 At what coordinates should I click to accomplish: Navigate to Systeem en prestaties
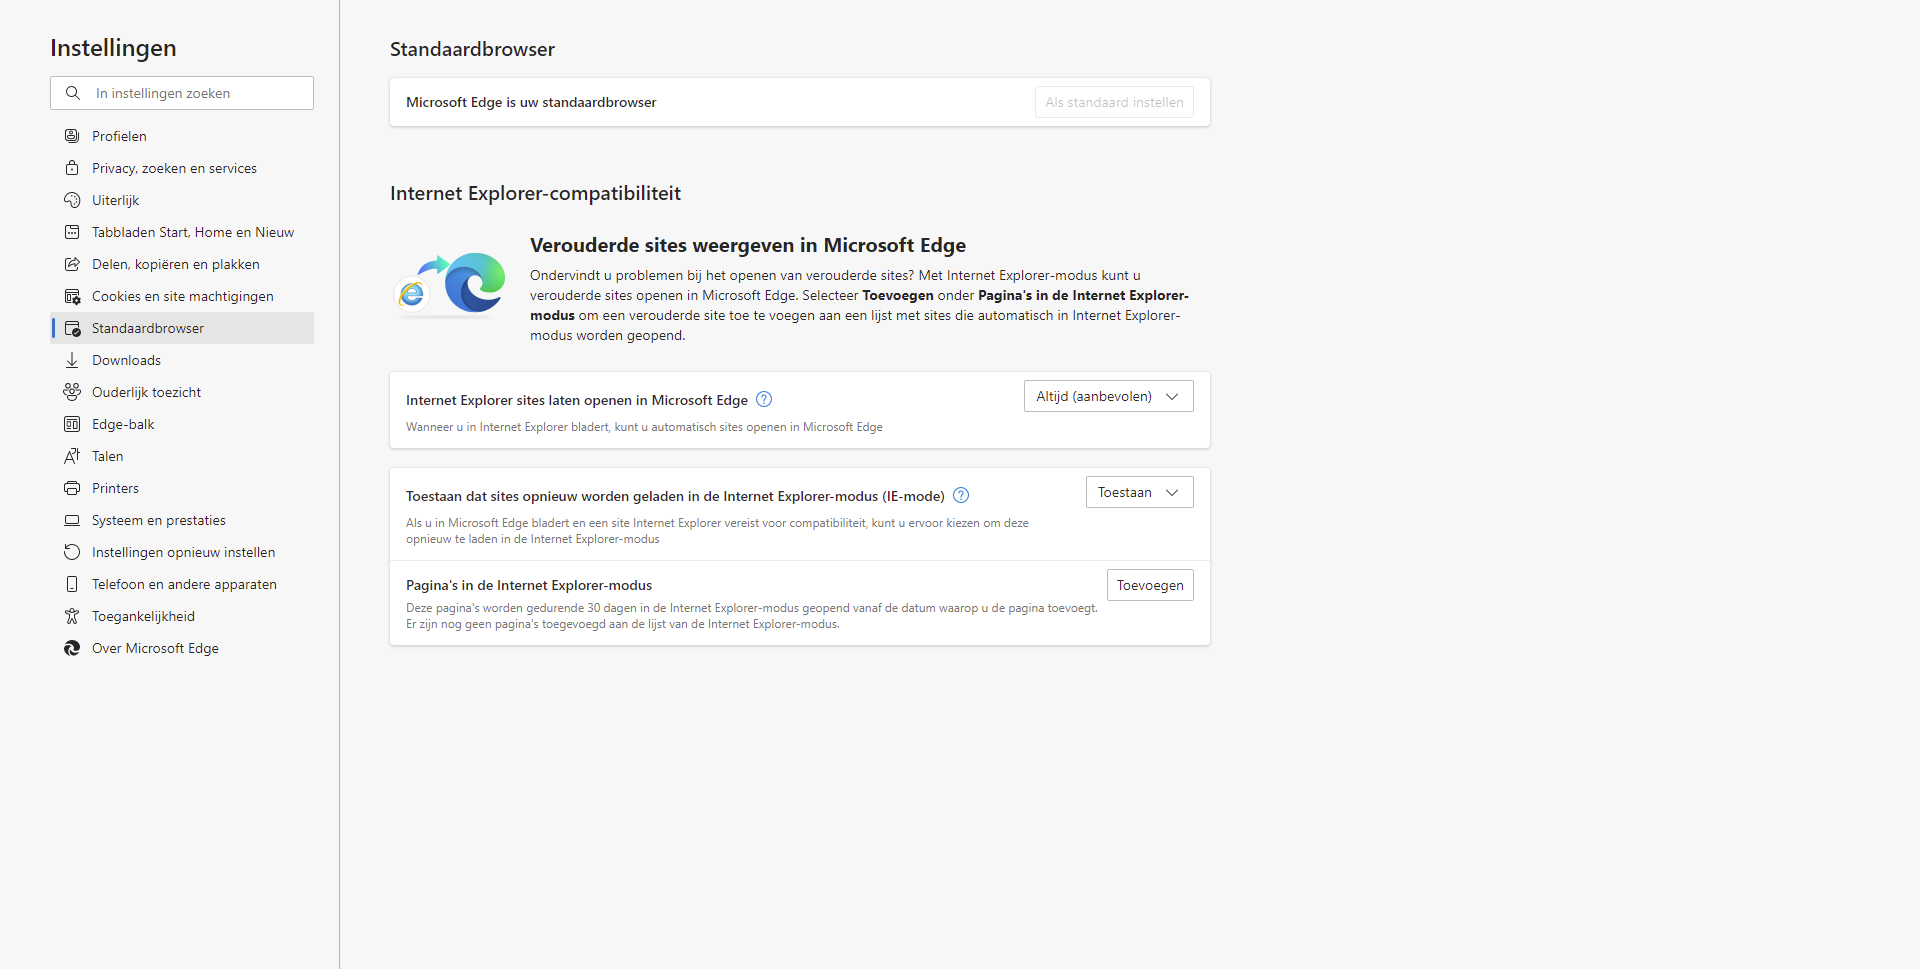(182, 520)
